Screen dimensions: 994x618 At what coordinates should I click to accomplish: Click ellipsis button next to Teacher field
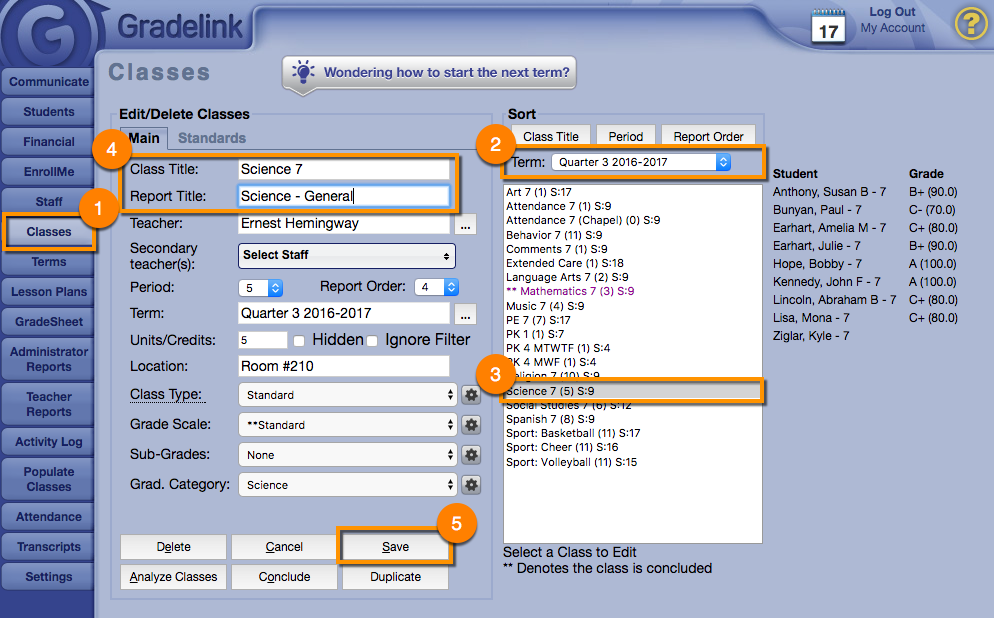pos(467,225)
